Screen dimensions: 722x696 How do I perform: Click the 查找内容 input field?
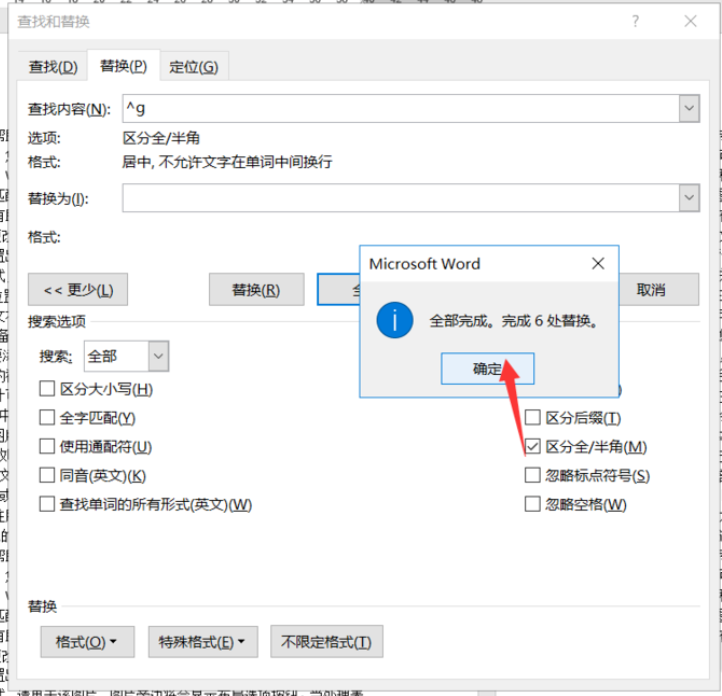tap(401, 109)
